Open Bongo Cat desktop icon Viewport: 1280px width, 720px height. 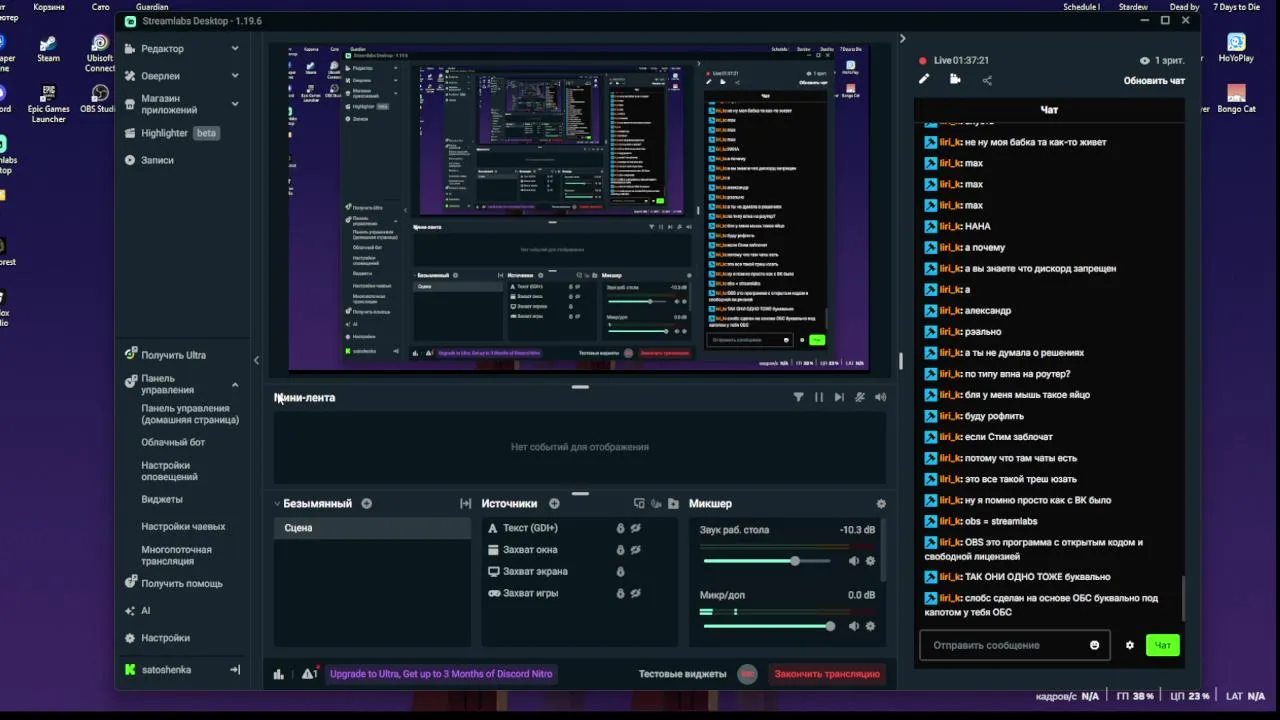point(1236,98)
